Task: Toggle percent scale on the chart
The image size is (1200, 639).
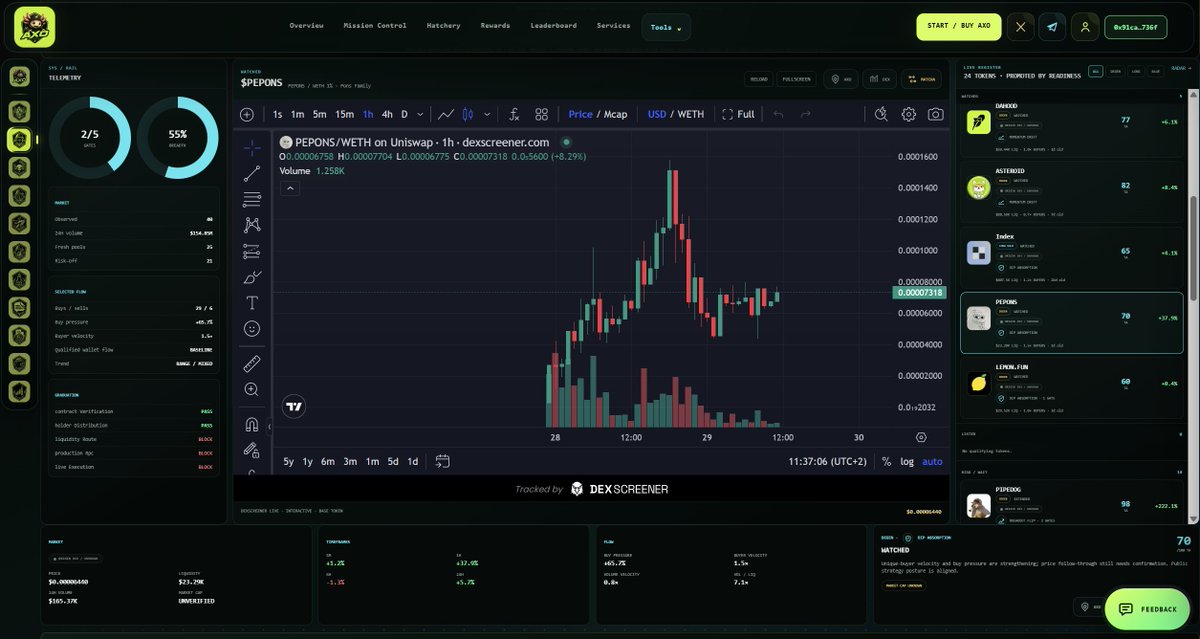Action: (x=886, y=461)
